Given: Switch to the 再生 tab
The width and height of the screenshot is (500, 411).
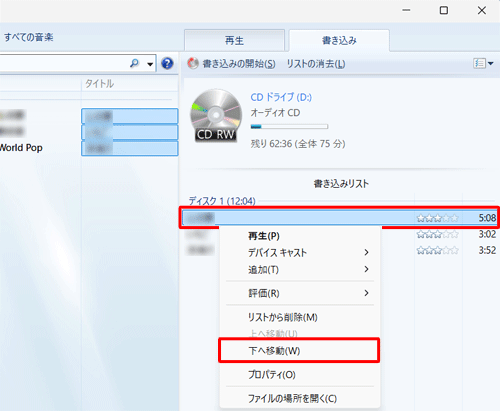Looking at the screenshot, I should click(x=234, y=40).
